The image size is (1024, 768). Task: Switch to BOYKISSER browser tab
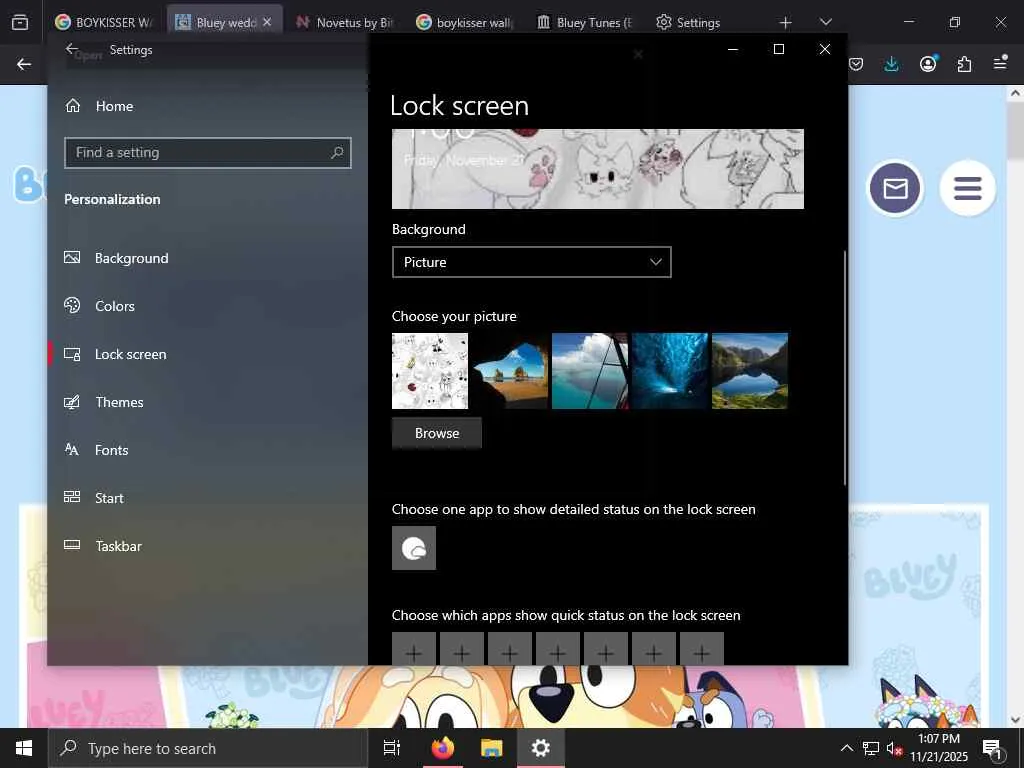point(104,22)
